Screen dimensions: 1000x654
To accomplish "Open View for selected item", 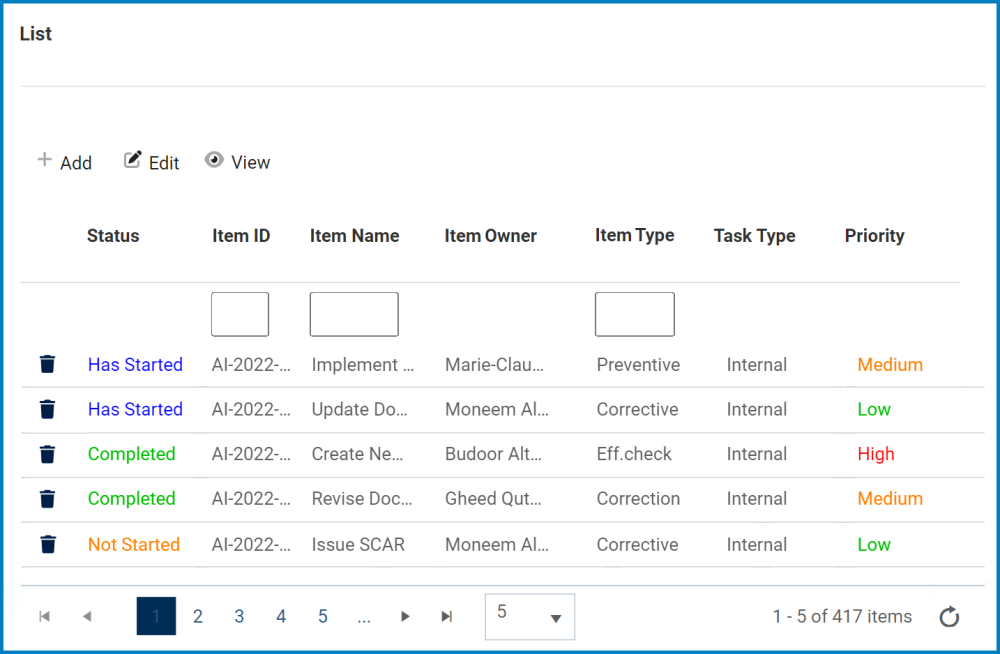I will (x=238, y=162).
